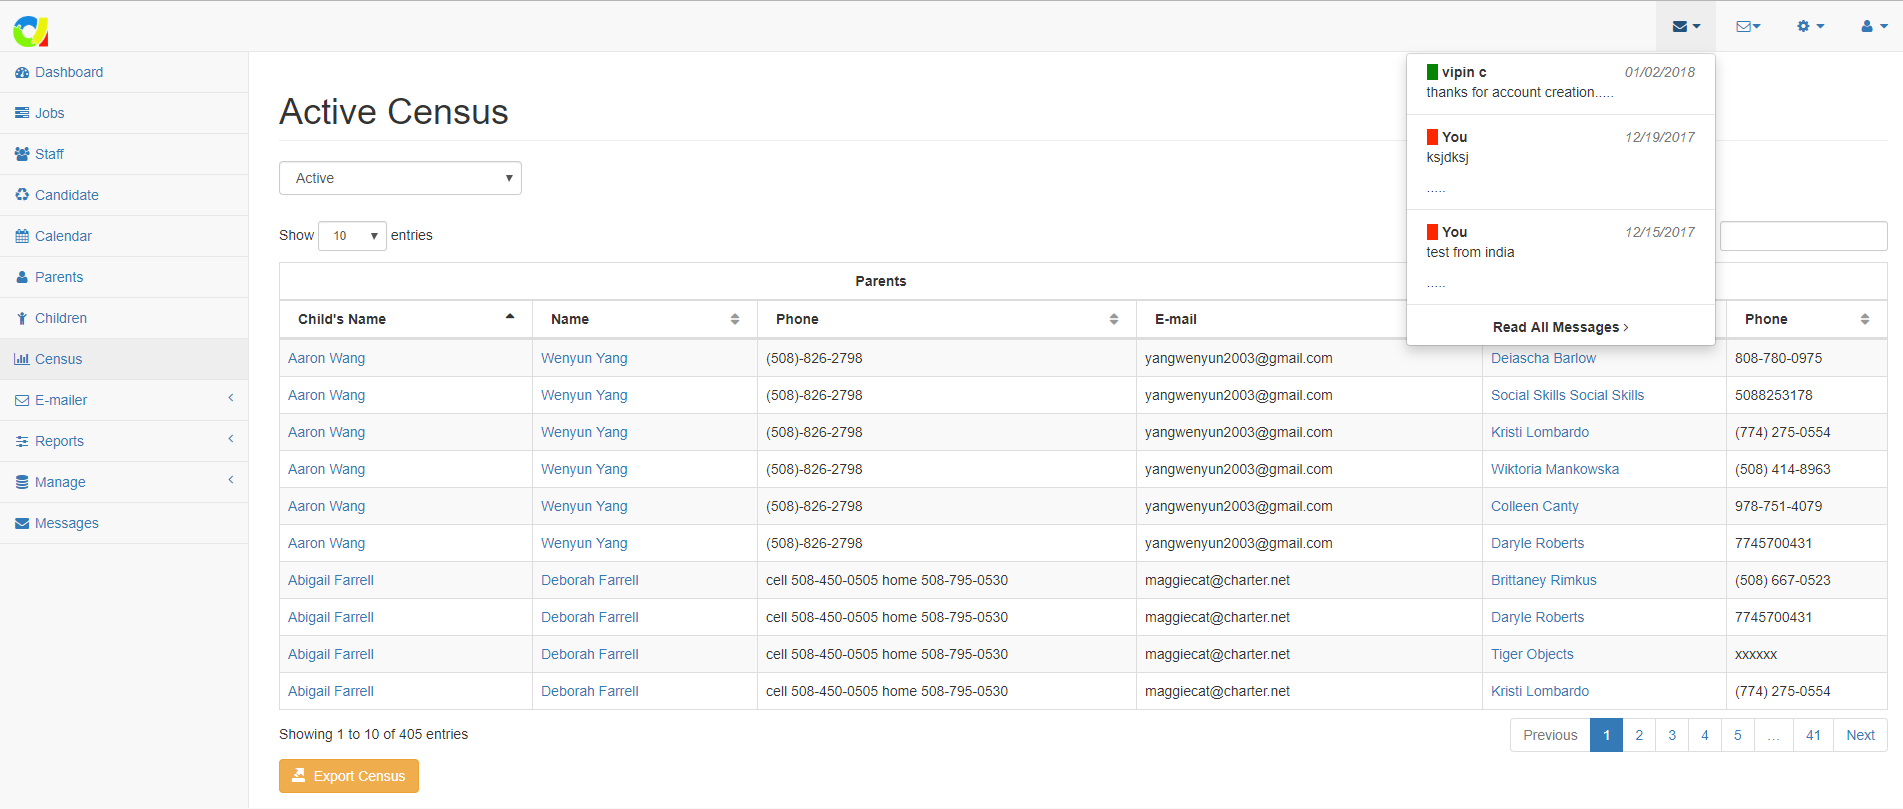1903x809 pixels.
Task: Go to page 3 of the table
Action: click(x=1671, y=735)
